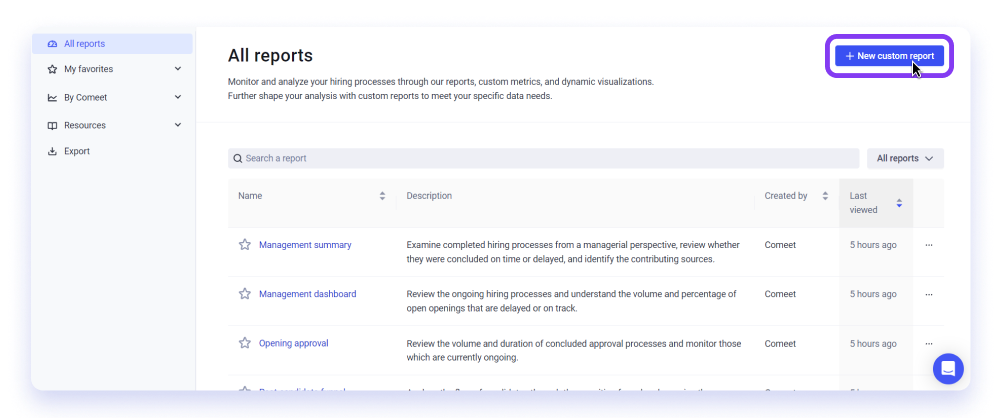Click Comeet creator in Management dashboard row
Viewport: 1001px width, 418px height.
(780, 294)
